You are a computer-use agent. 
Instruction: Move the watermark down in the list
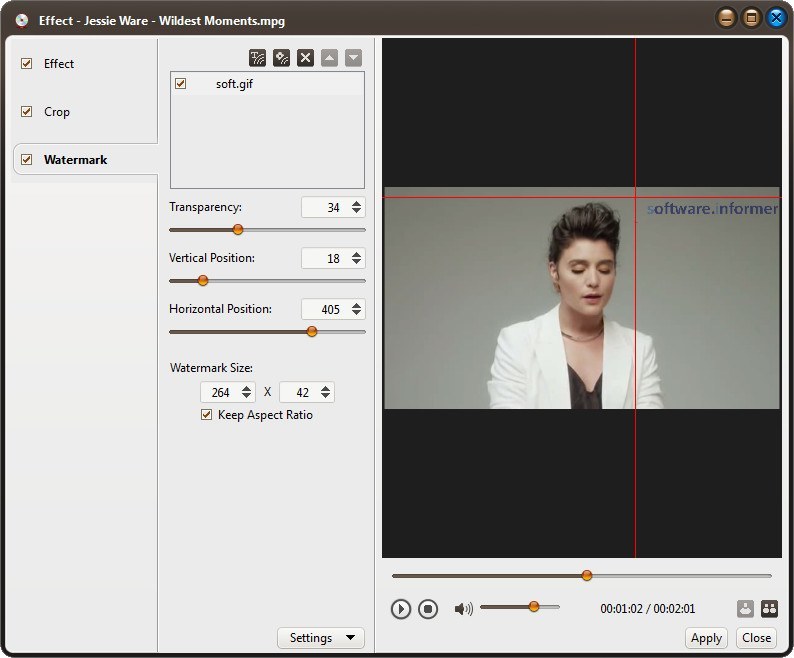[353, 58]
